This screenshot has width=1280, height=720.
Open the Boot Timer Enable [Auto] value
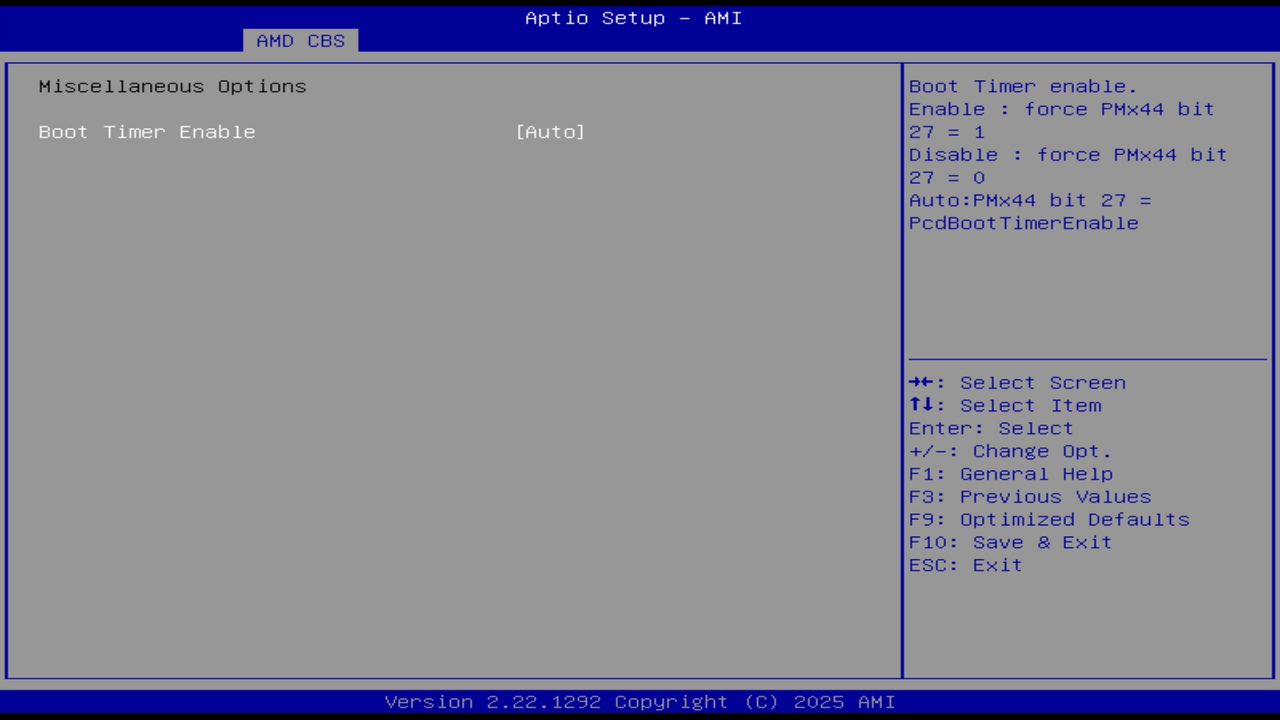click(x=550, y=132)
